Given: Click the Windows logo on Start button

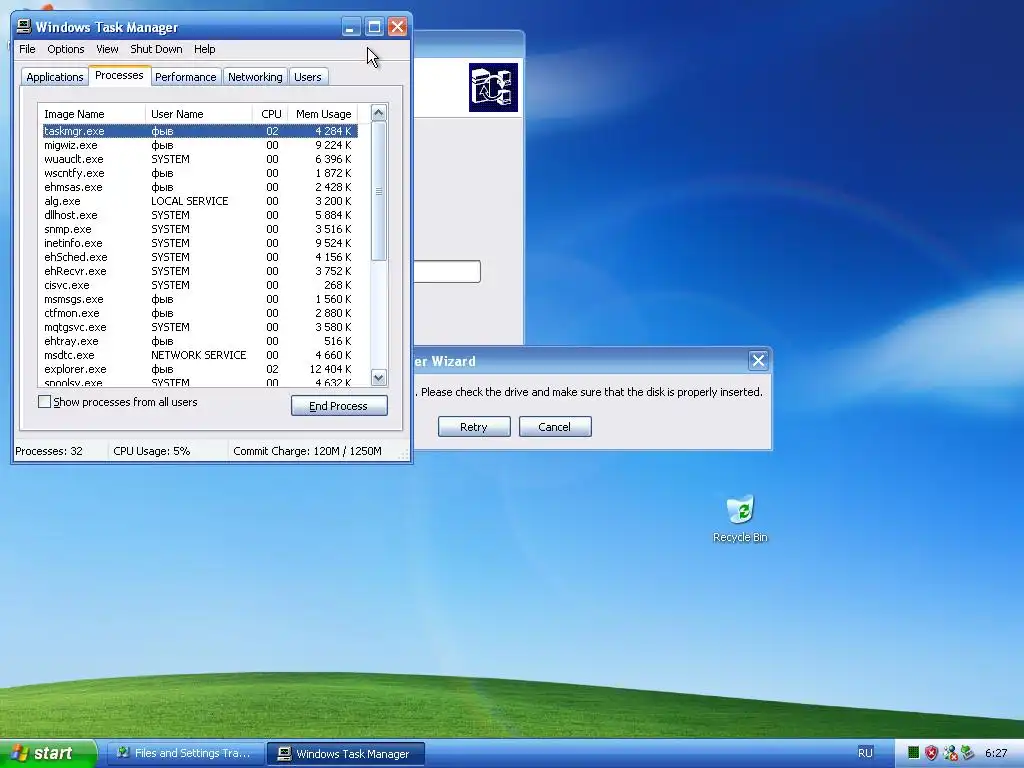Looking at the screenshot, I should pos(20,753).
